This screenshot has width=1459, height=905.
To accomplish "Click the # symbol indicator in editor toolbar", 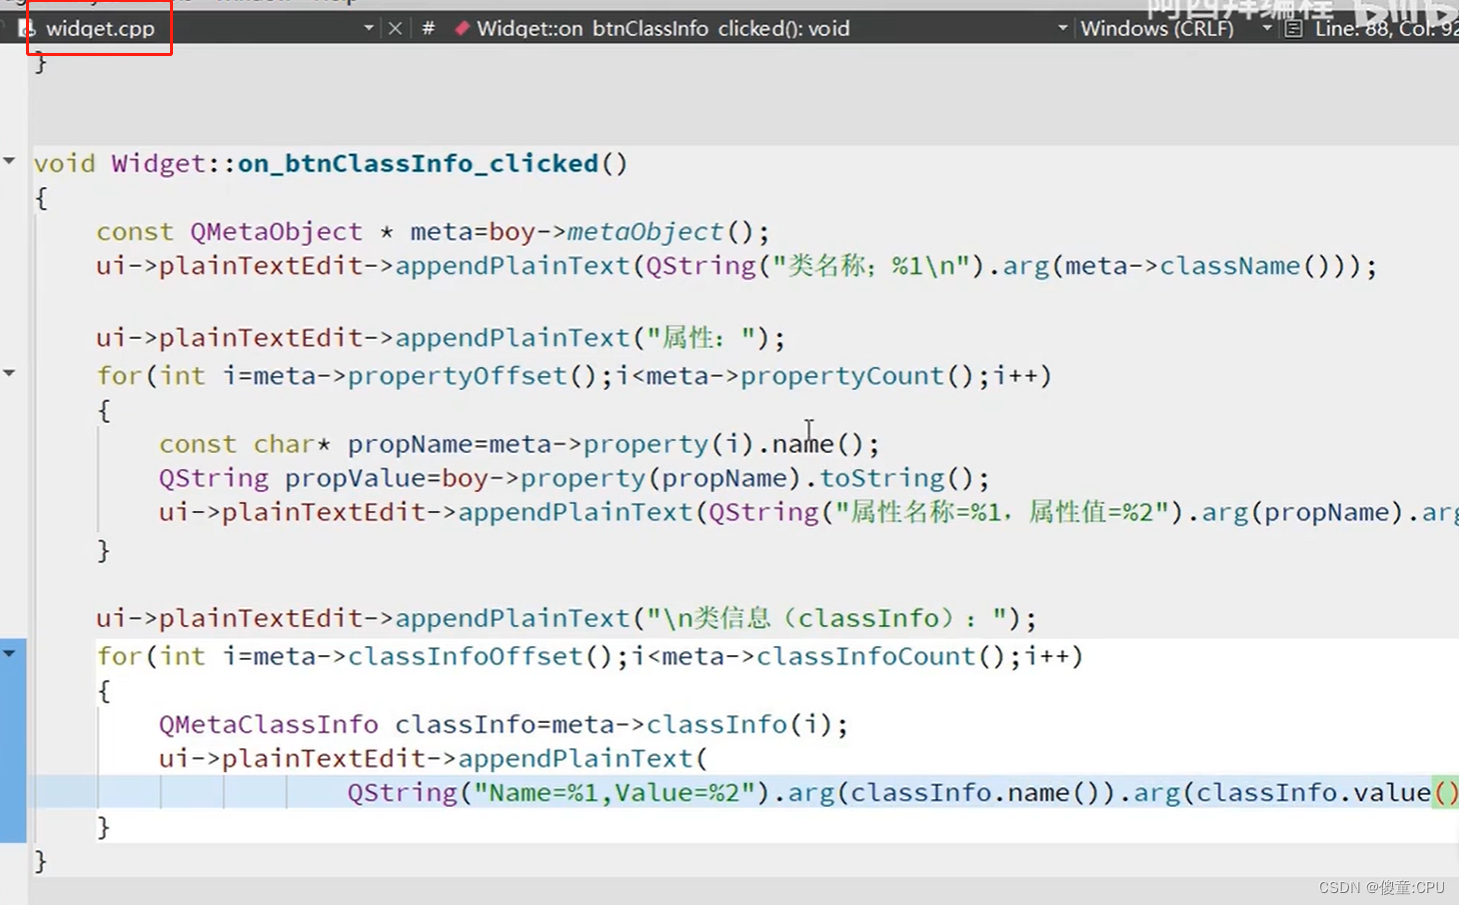I will pos(428,28).
